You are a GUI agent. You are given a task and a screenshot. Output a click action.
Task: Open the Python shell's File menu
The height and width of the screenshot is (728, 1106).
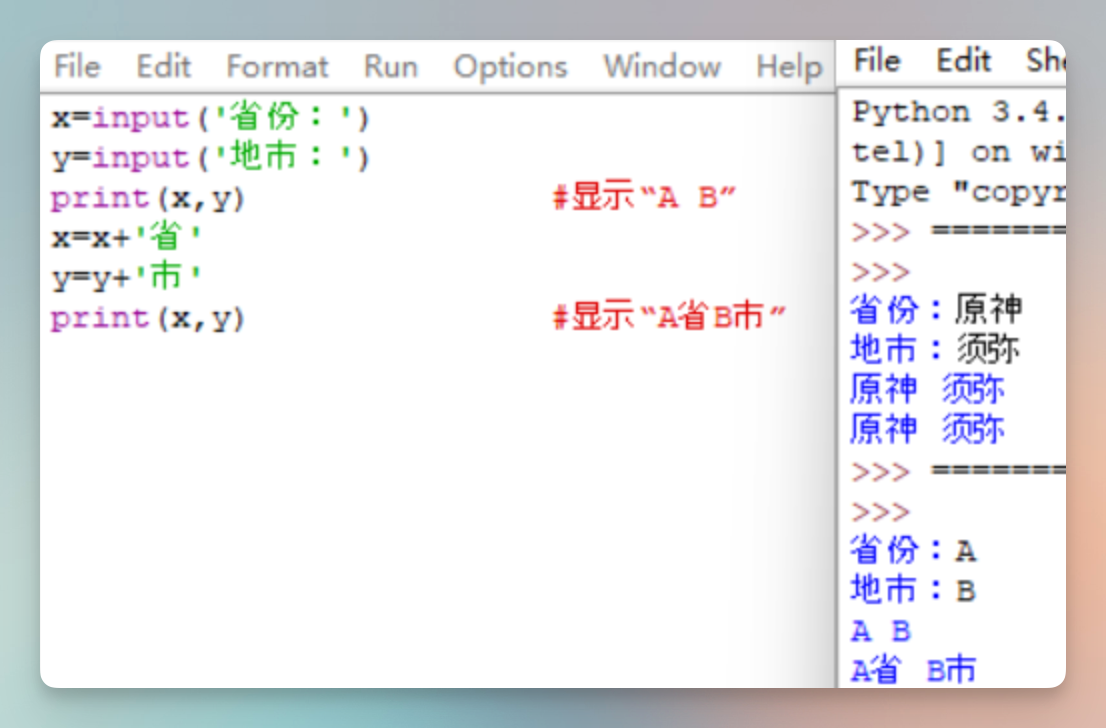(877, 61)
